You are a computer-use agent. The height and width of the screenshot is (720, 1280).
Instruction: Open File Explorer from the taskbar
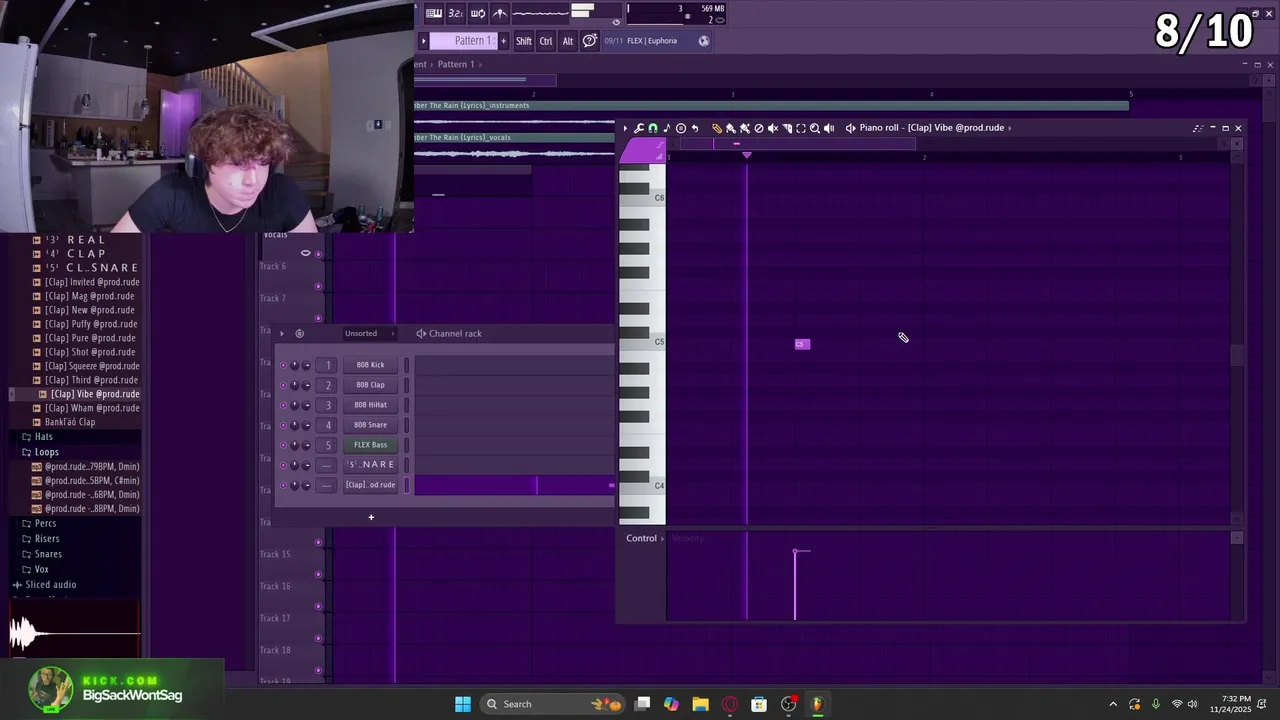pyautogui.click(x=700, y=704)
